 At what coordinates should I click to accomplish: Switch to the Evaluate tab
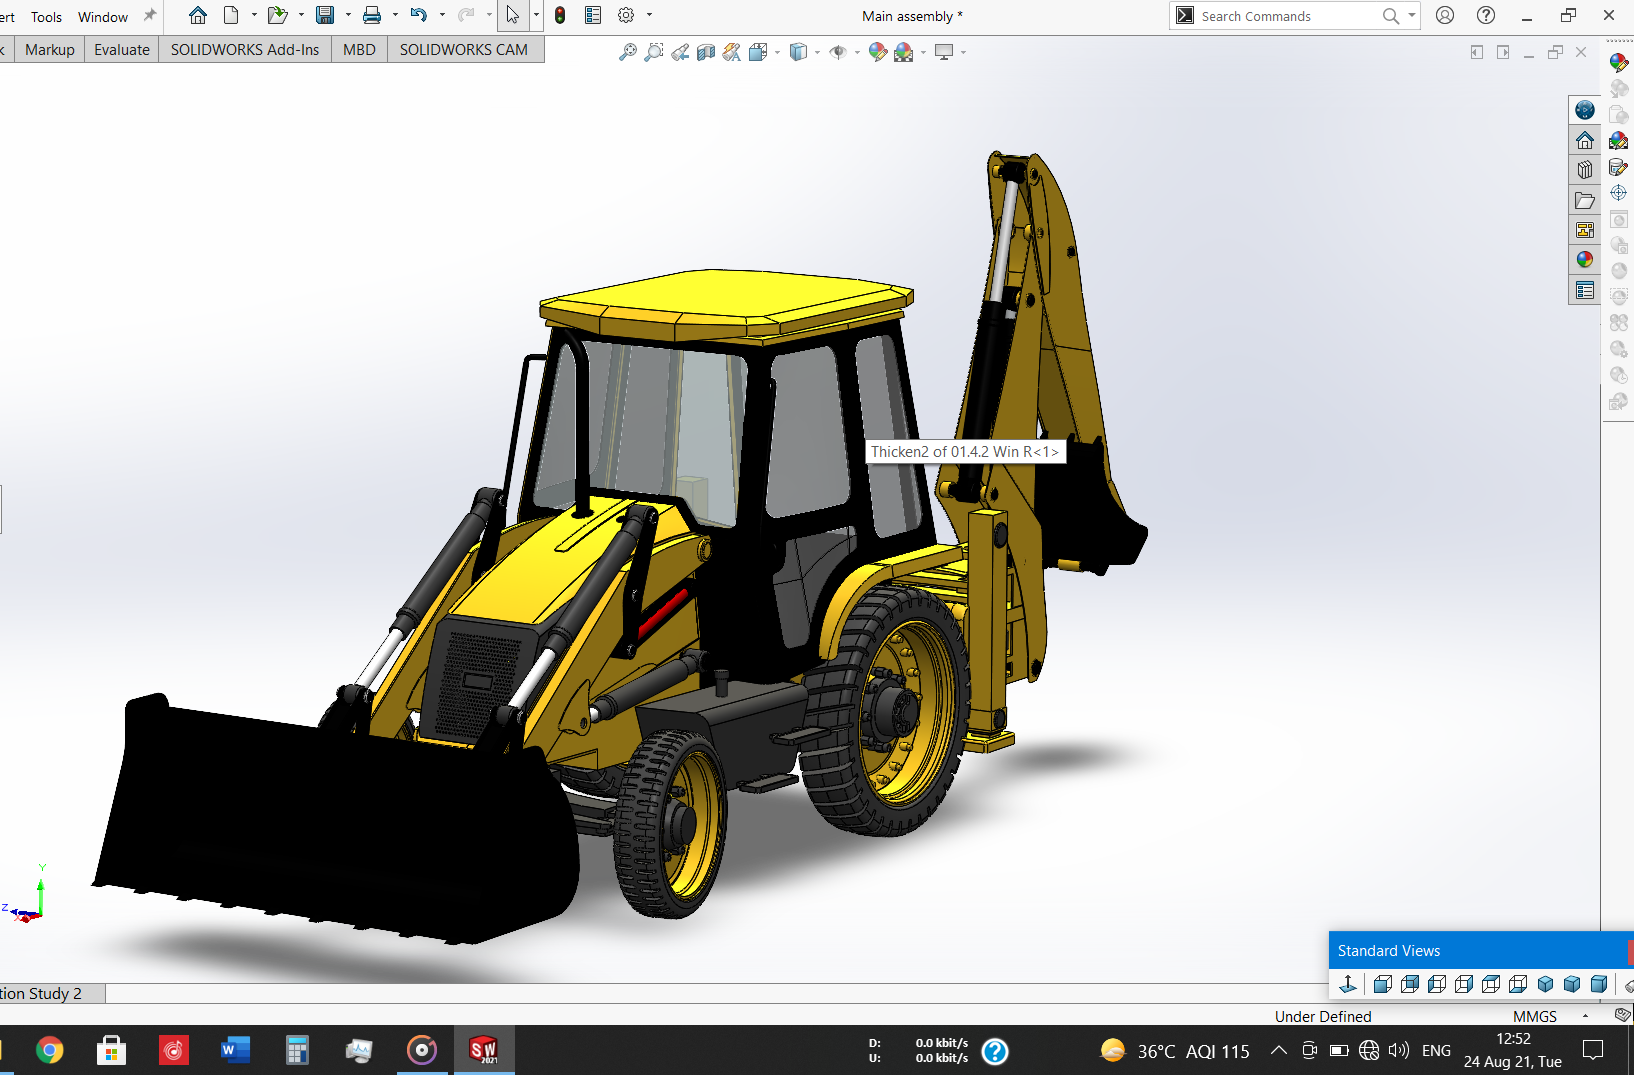(x=122, y=50)
